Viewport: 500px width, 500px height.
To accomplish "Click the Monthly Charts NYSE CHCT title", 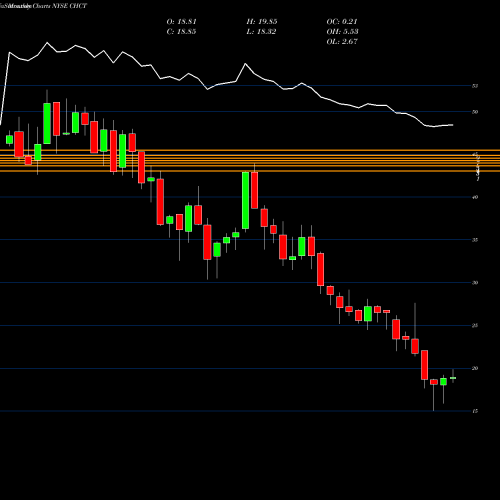I will [x=43, y=6].
